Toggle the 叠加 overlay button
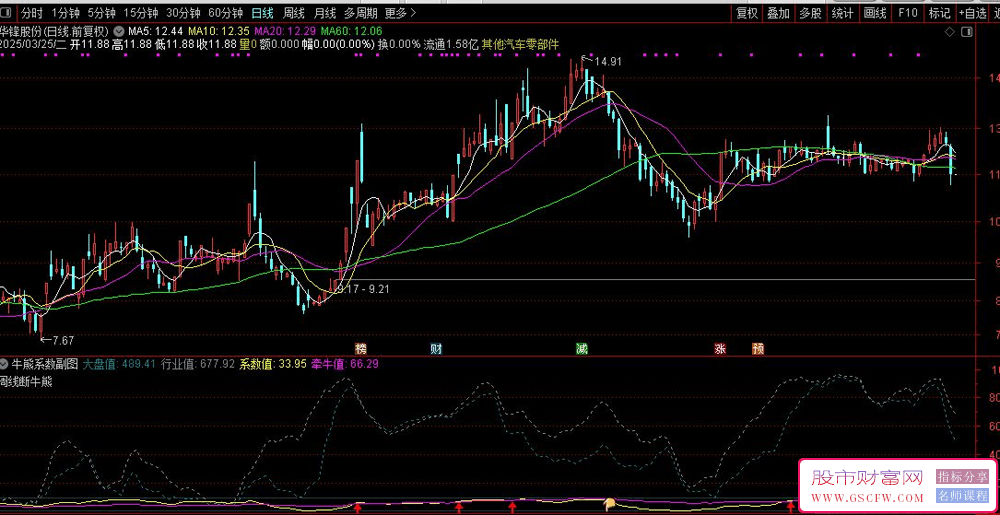The image size is (1000, 515). click(x=778, y=13)
